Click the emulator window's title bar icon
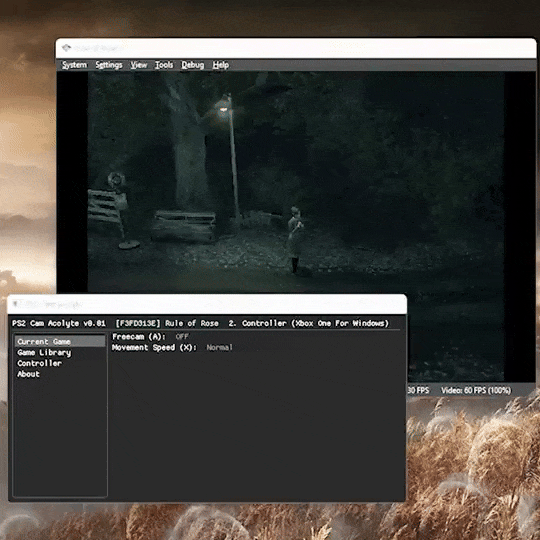The height and width of the screenshot is (540, 540). (66, 48)
